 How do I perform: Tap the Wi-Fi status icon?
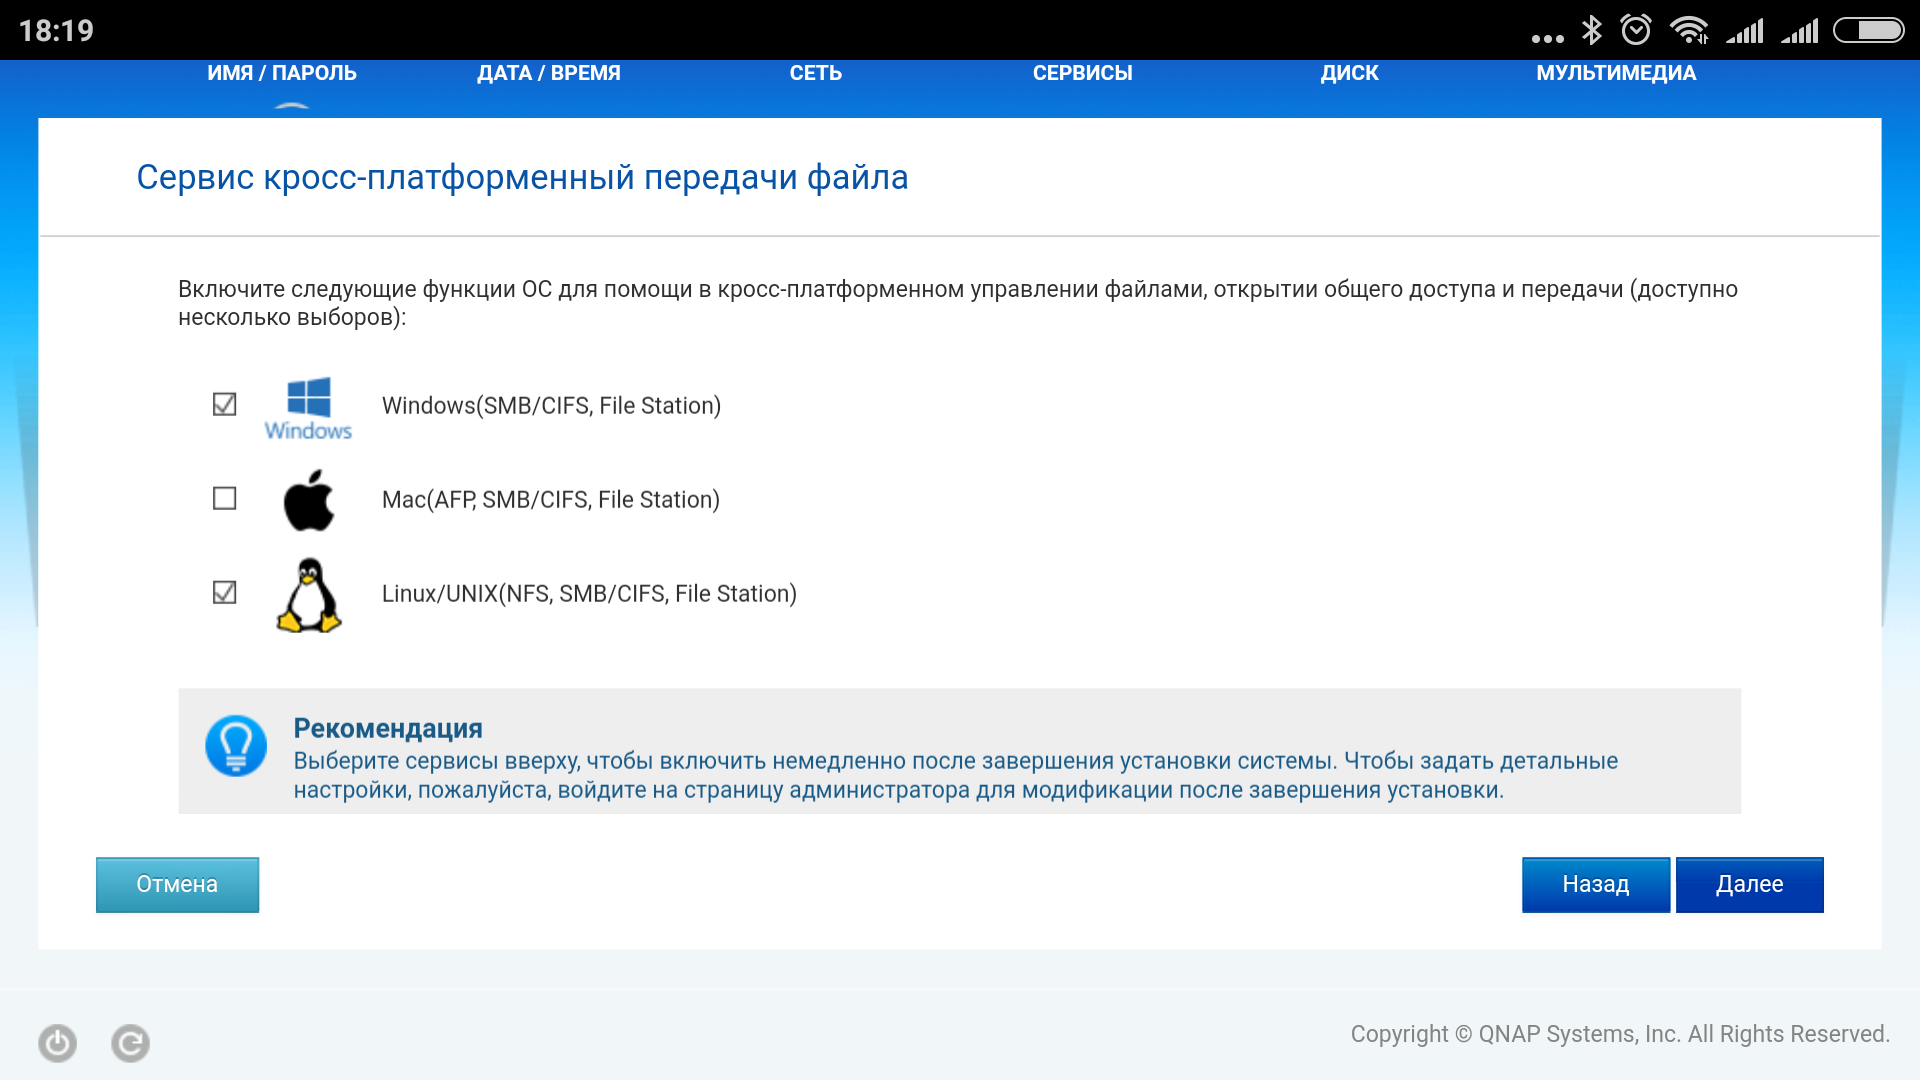pos(1689,30)
